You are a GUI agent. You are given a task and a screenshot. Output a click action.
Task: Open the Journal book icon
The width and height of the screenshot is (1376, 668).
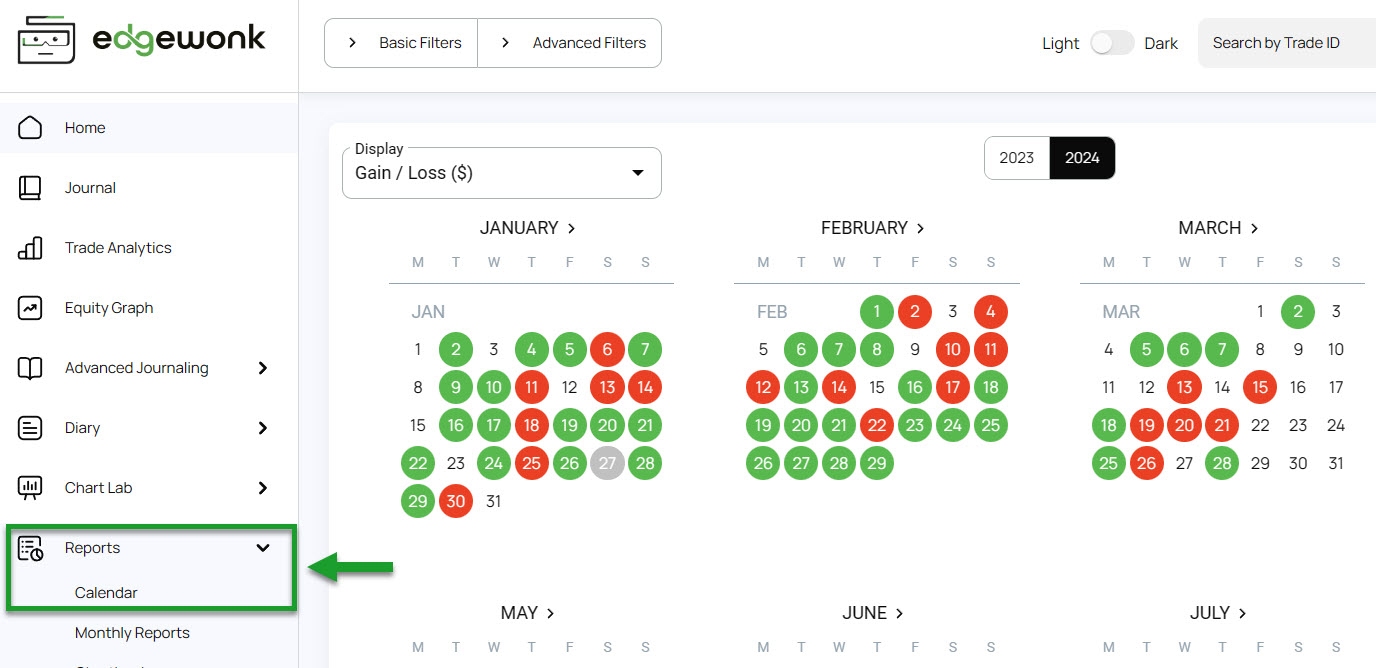tap(30, 188)
